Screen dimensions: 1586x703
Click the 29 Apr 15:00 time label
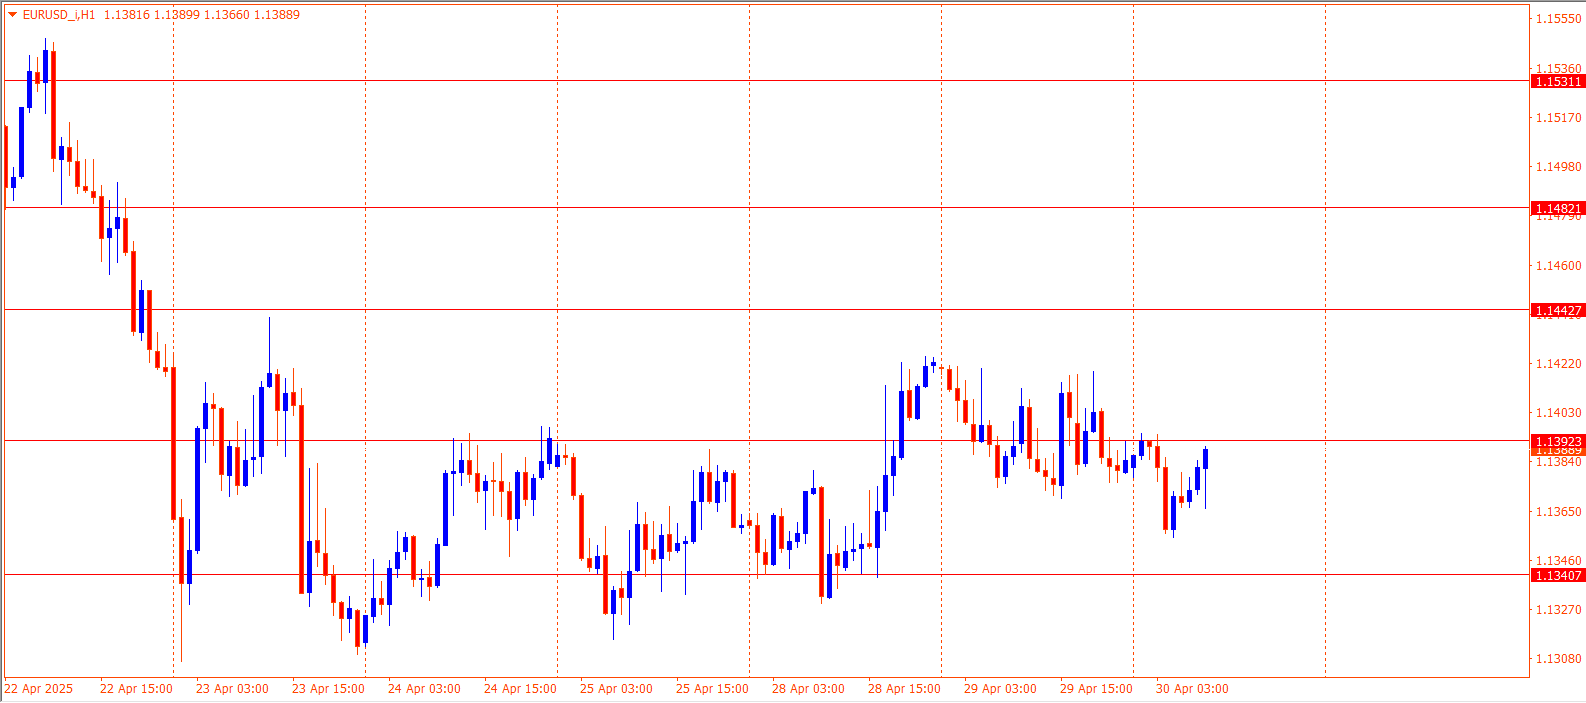click(x=1096, y=689)
